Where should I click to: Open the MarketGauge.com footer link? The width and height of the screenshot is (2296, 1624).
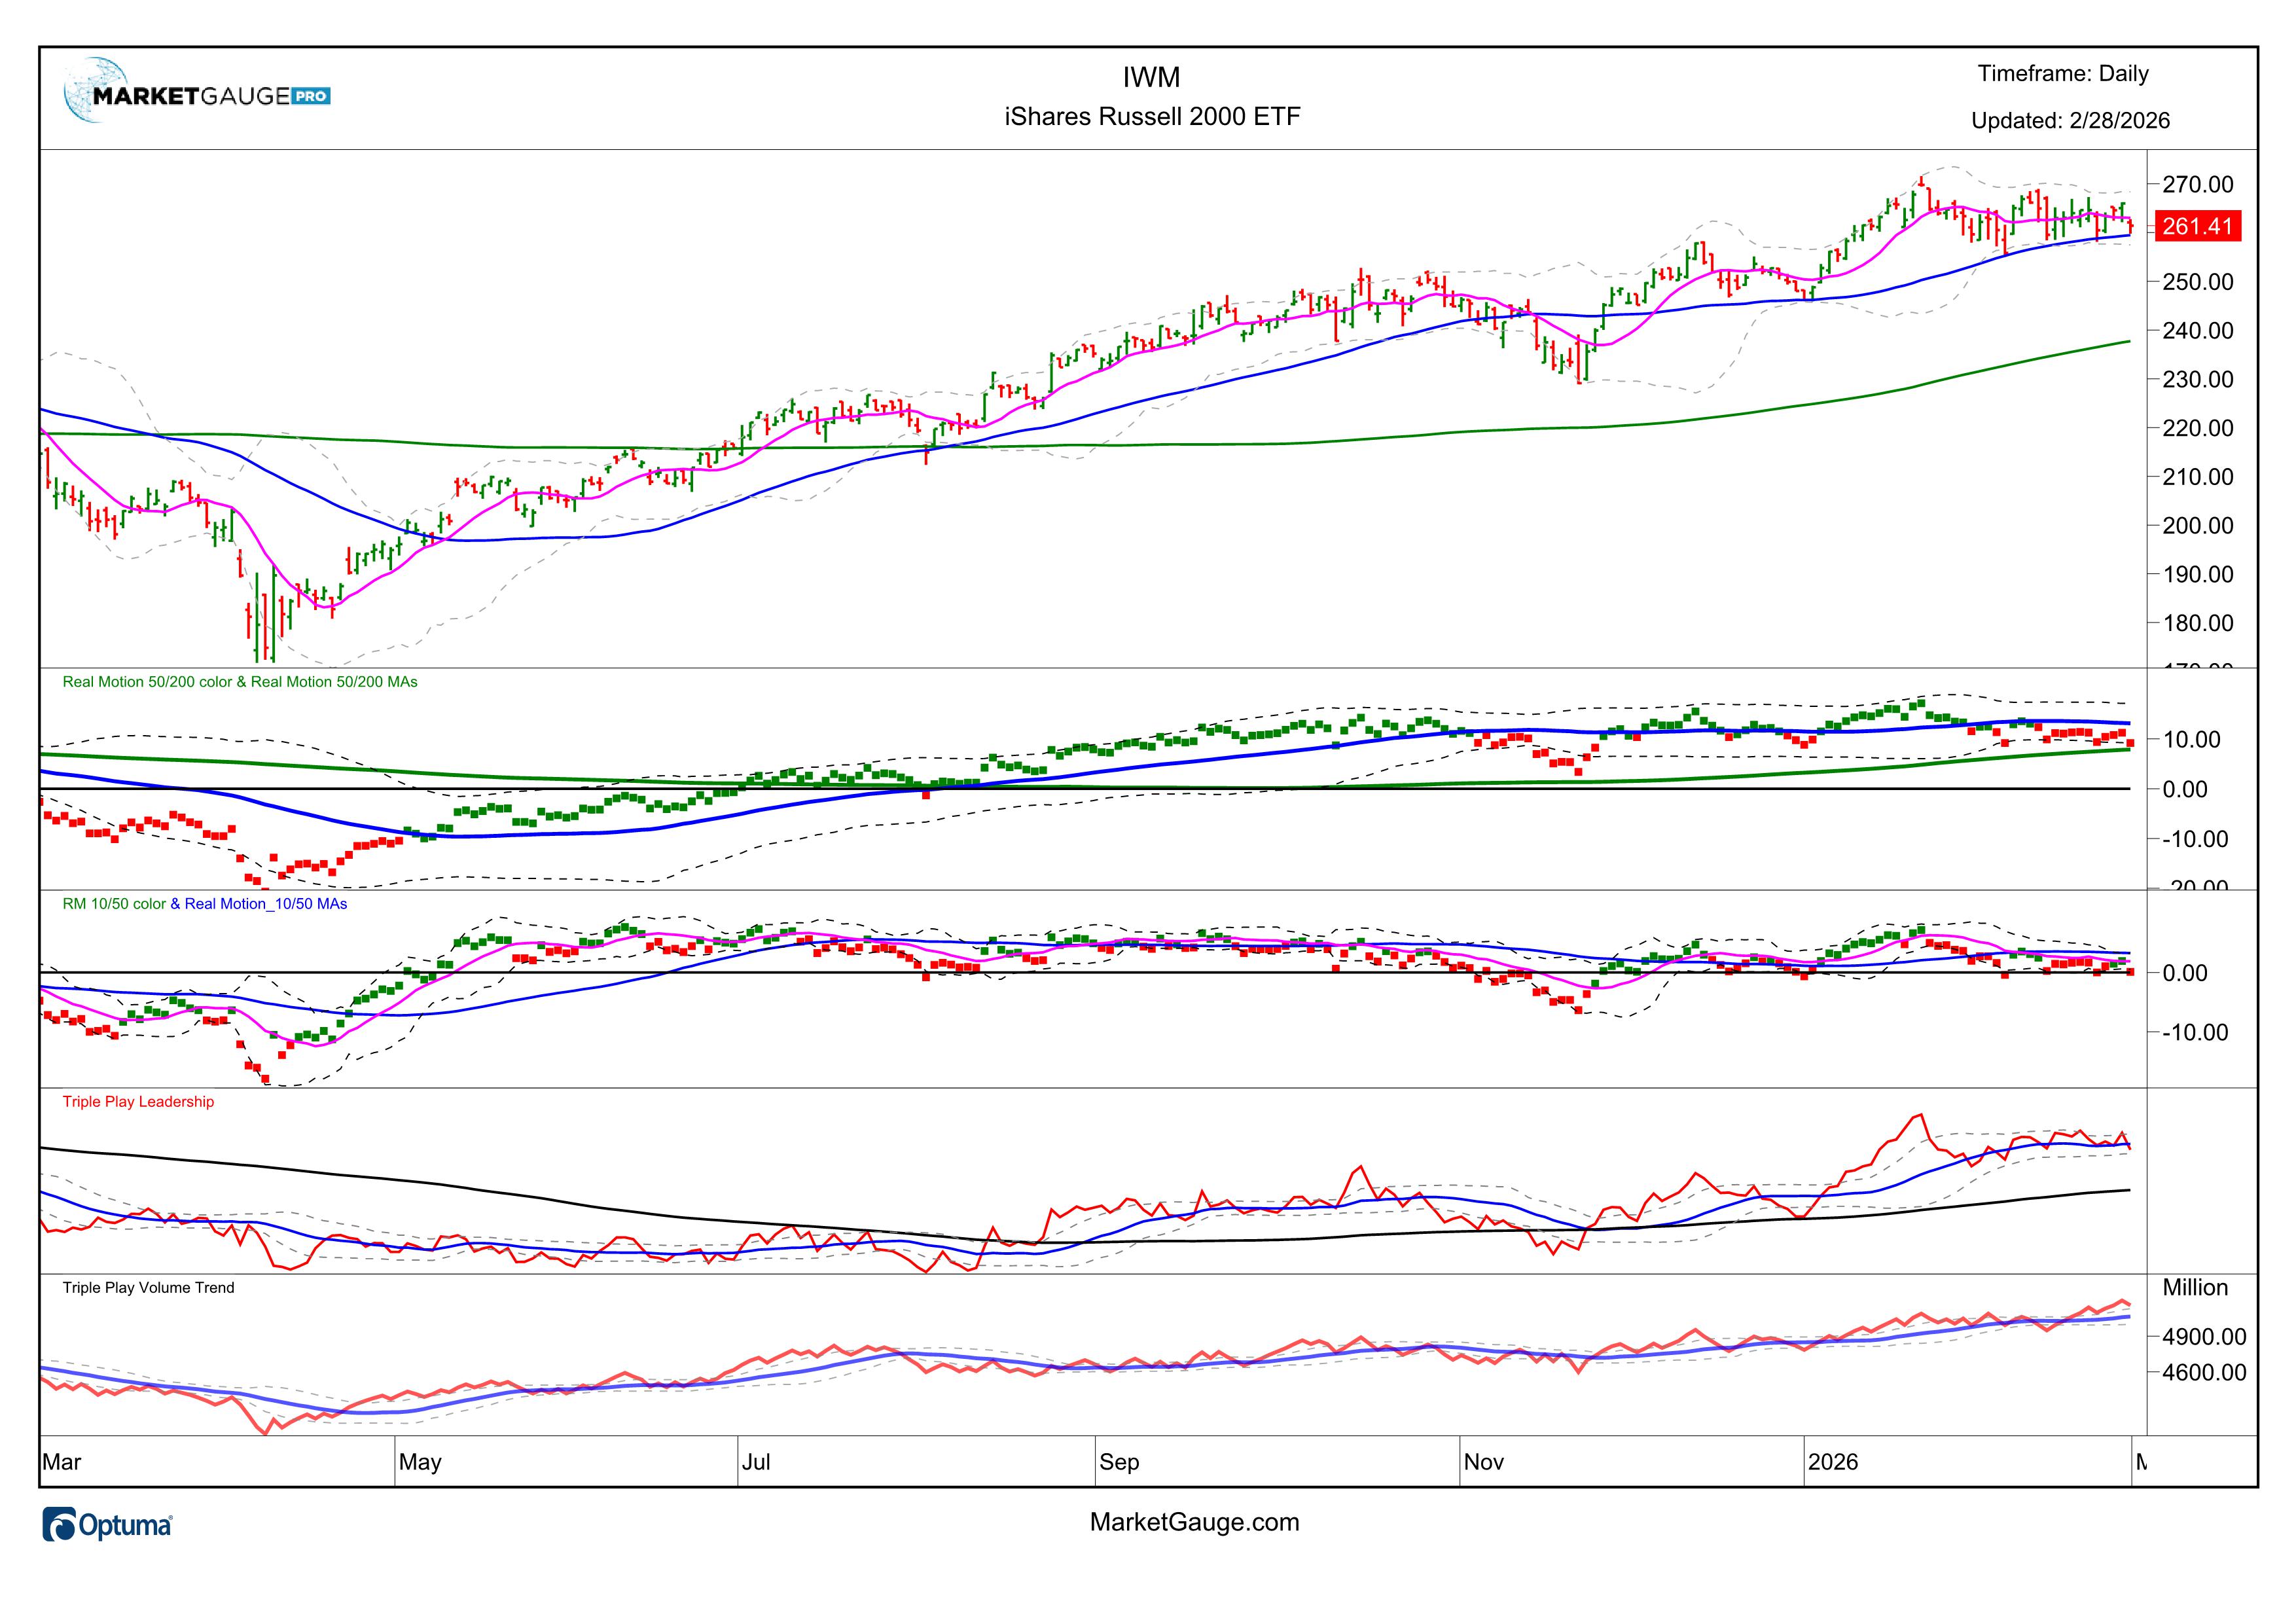tap(1194, 1522)
